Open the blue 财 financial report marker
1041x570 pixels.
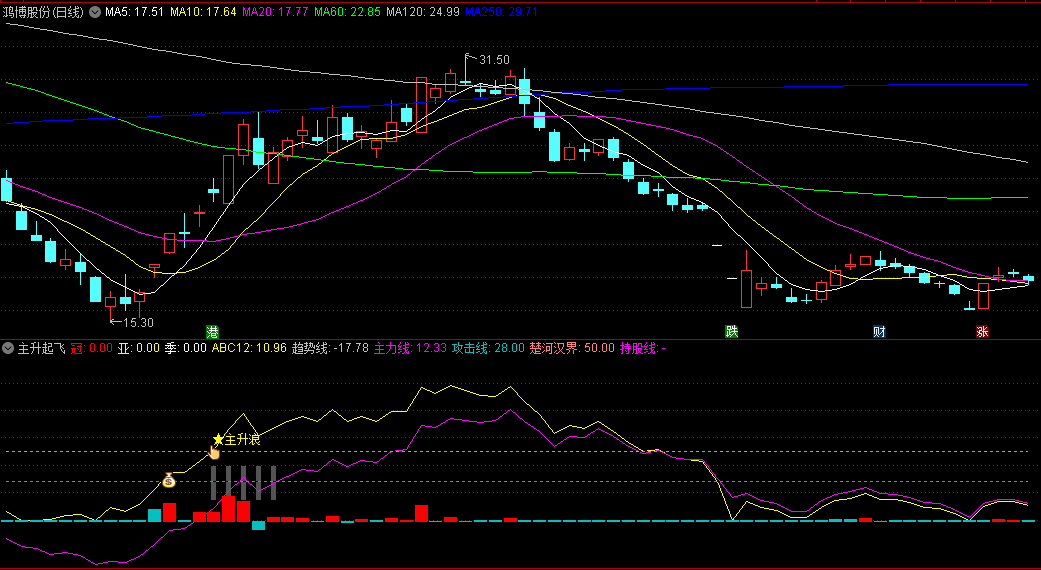coord(879,331)
